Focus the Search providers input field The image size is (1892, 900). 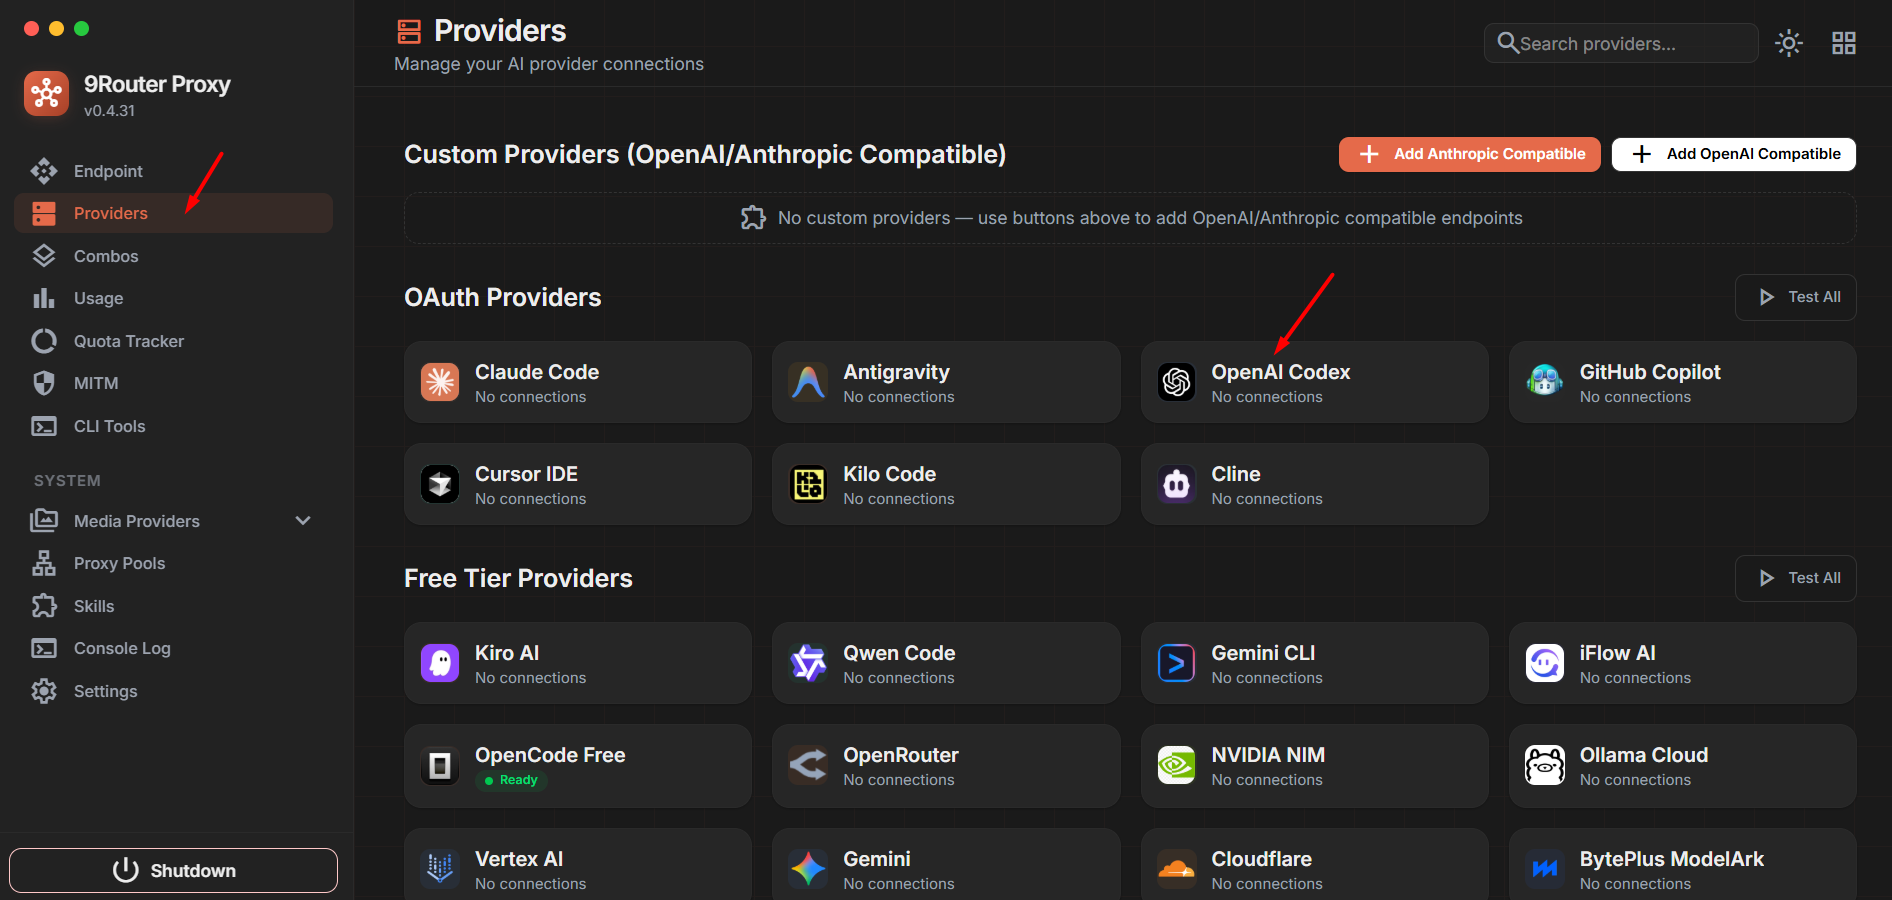point(1621,43)
